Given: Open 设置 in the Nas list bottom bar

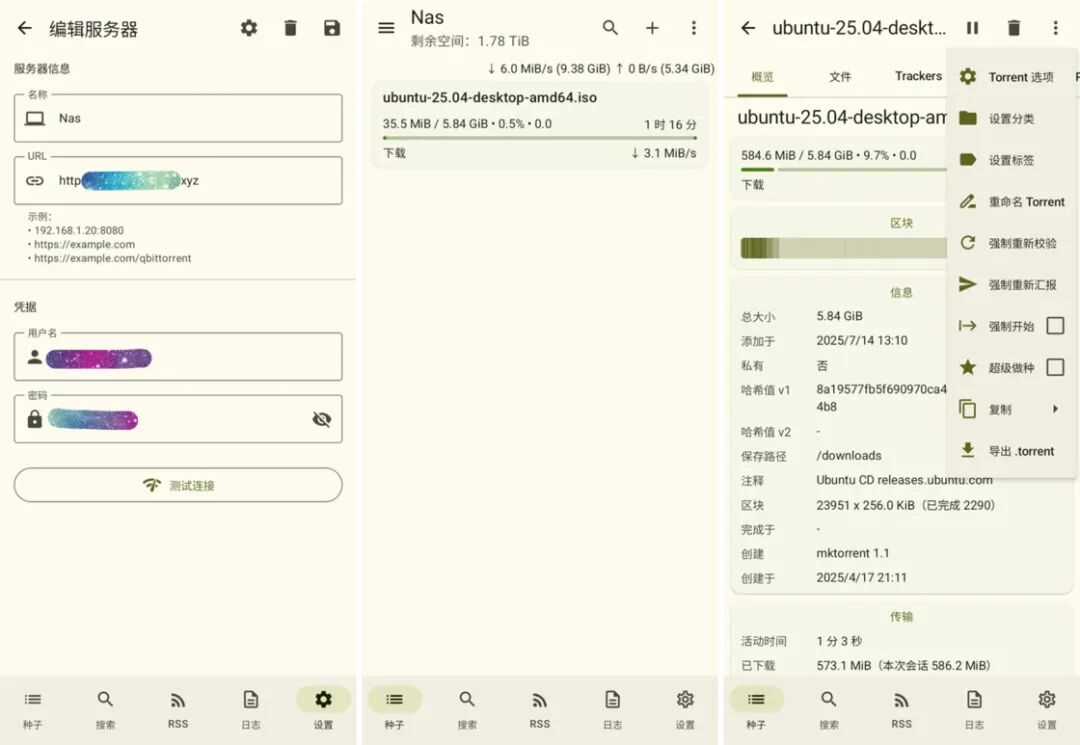Looking at the screenshot, I should (685, 709).
